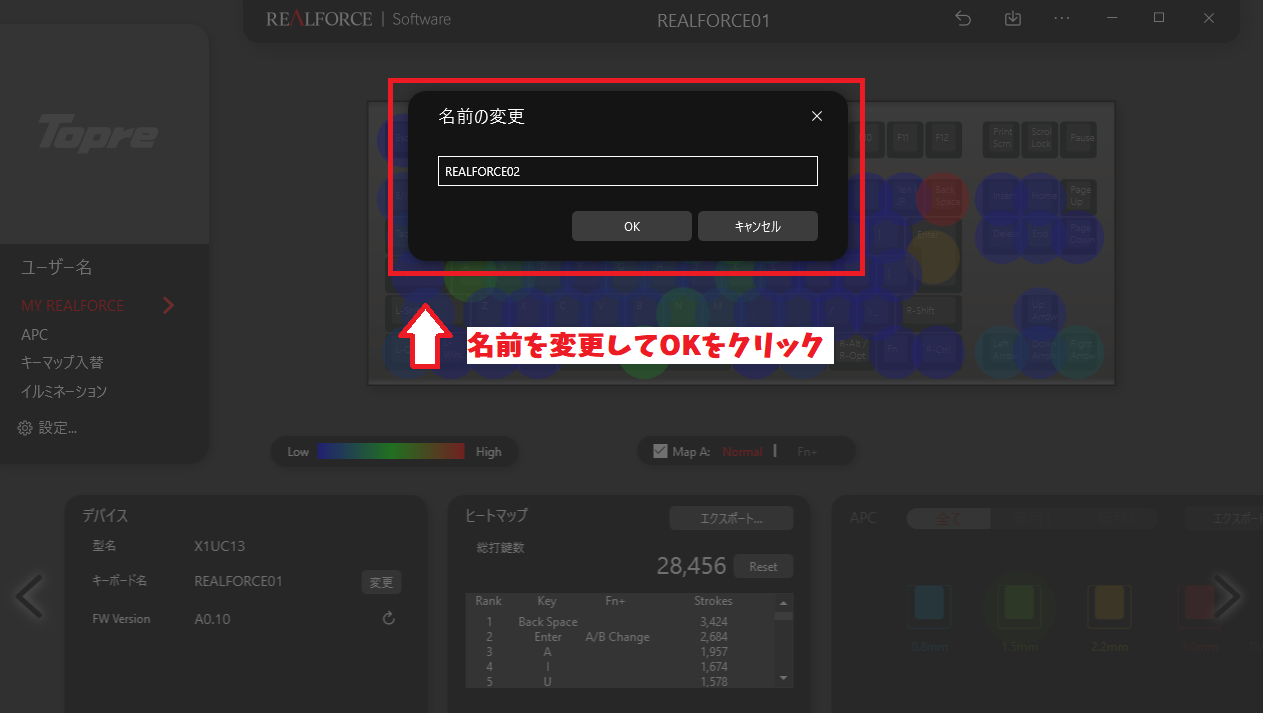Open キーマップ入替 in the sidebar
Viewport: 1263px width, 713px height.
62,363
